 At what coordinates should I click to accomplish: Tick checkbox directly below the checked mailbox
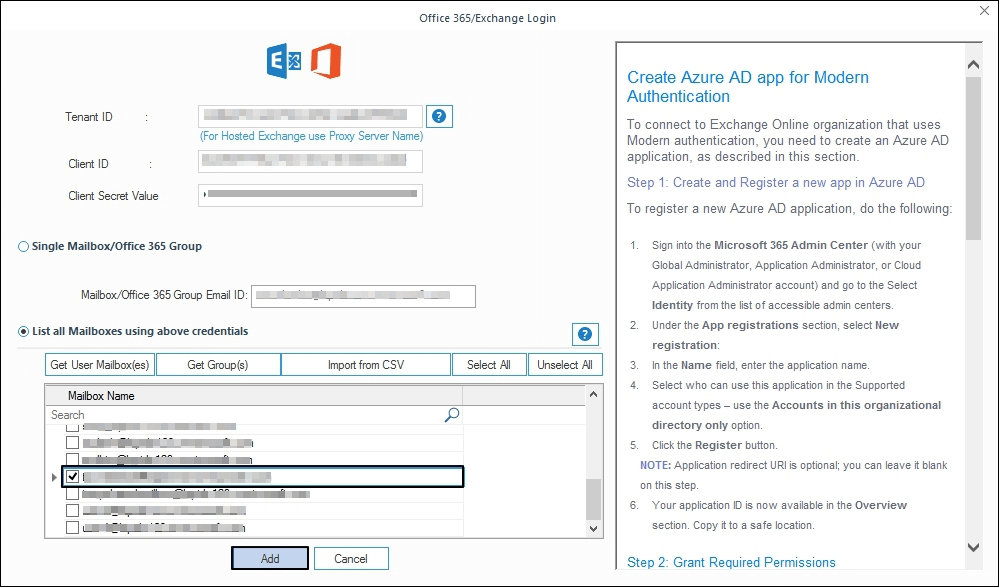[73, 493]
